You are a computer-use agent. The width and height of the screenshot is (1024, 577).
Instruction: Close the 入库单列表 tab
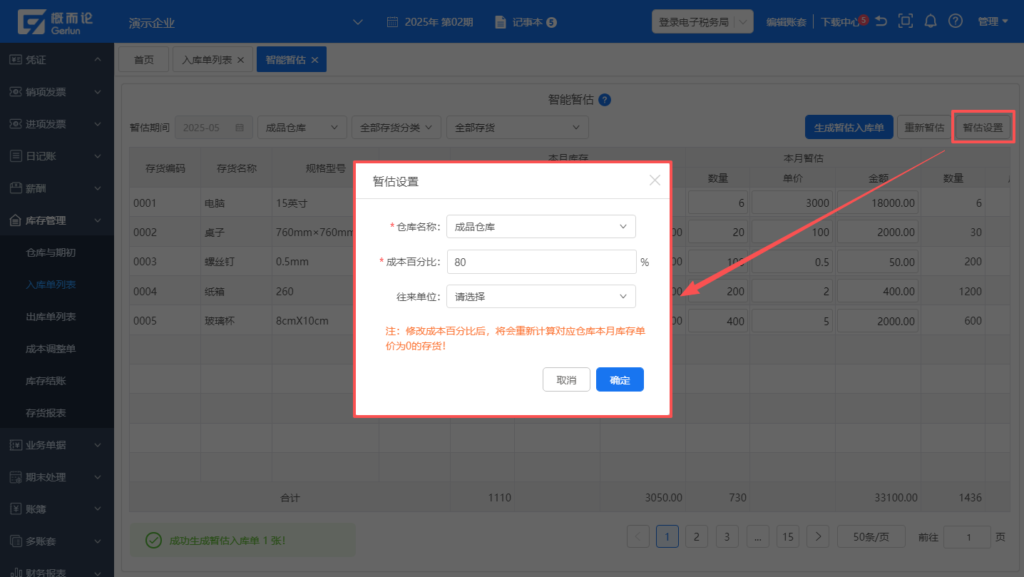[x=241, y=60]
